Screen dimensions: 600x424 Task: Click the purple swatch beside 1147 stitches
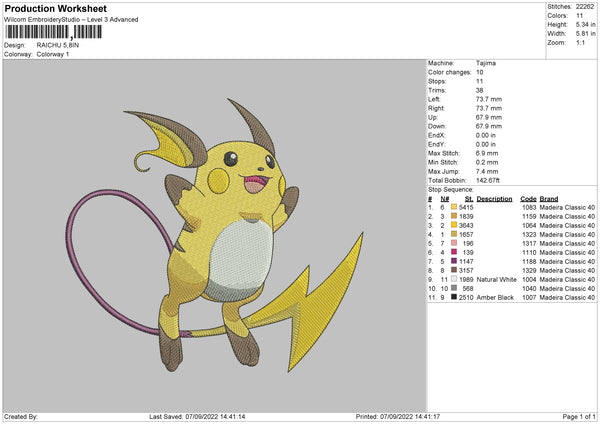pos(454,261)
